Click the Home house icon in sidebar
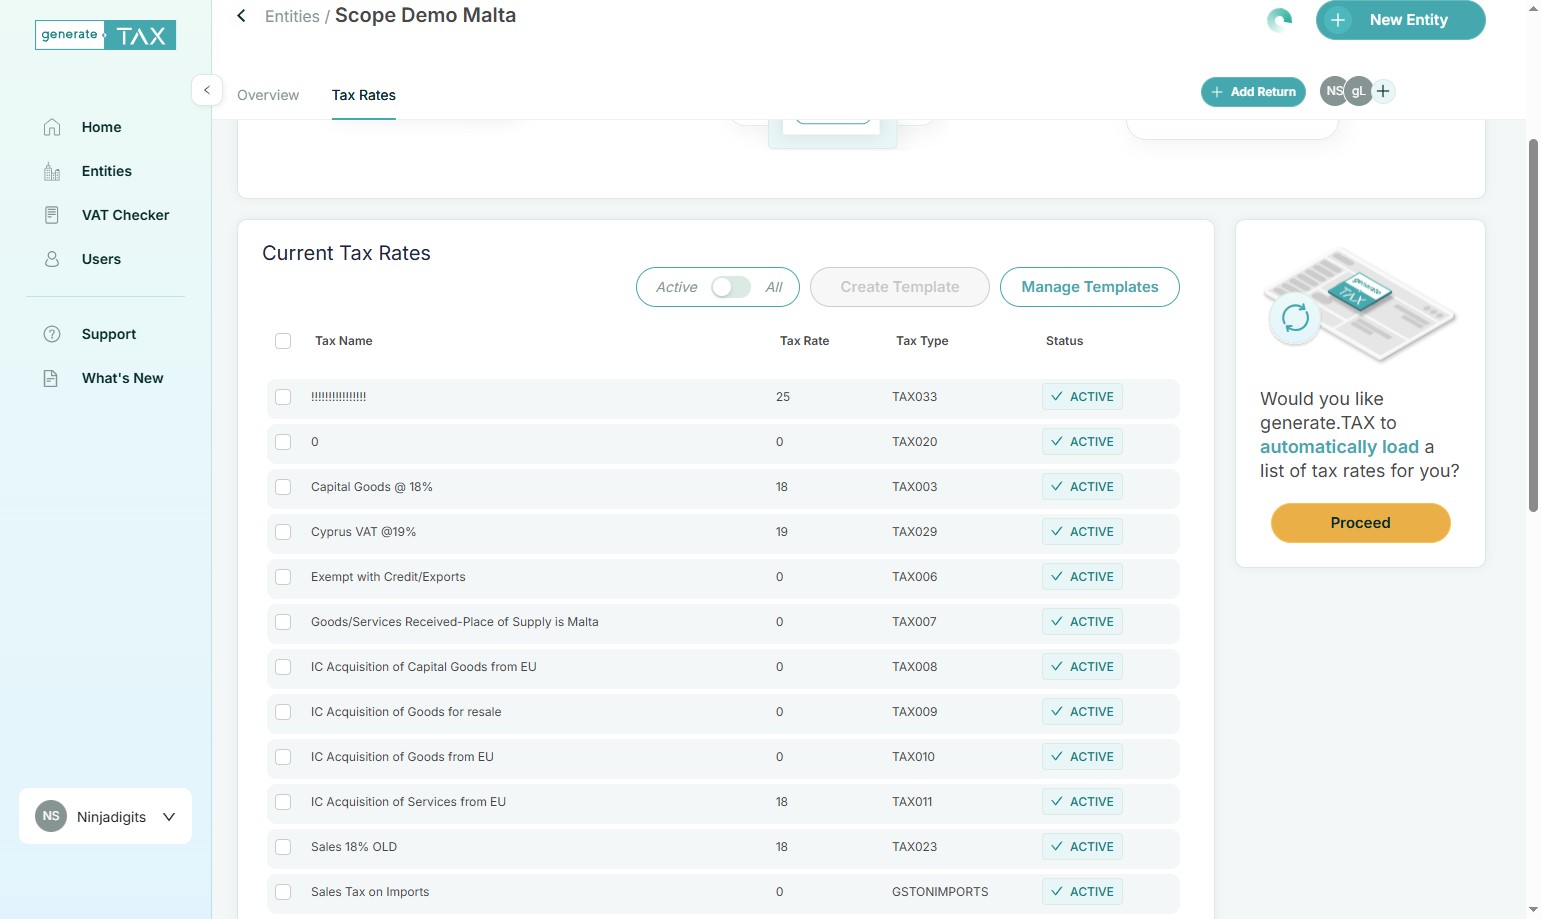This screenshot has height=919, width=1541. point(52,127)
